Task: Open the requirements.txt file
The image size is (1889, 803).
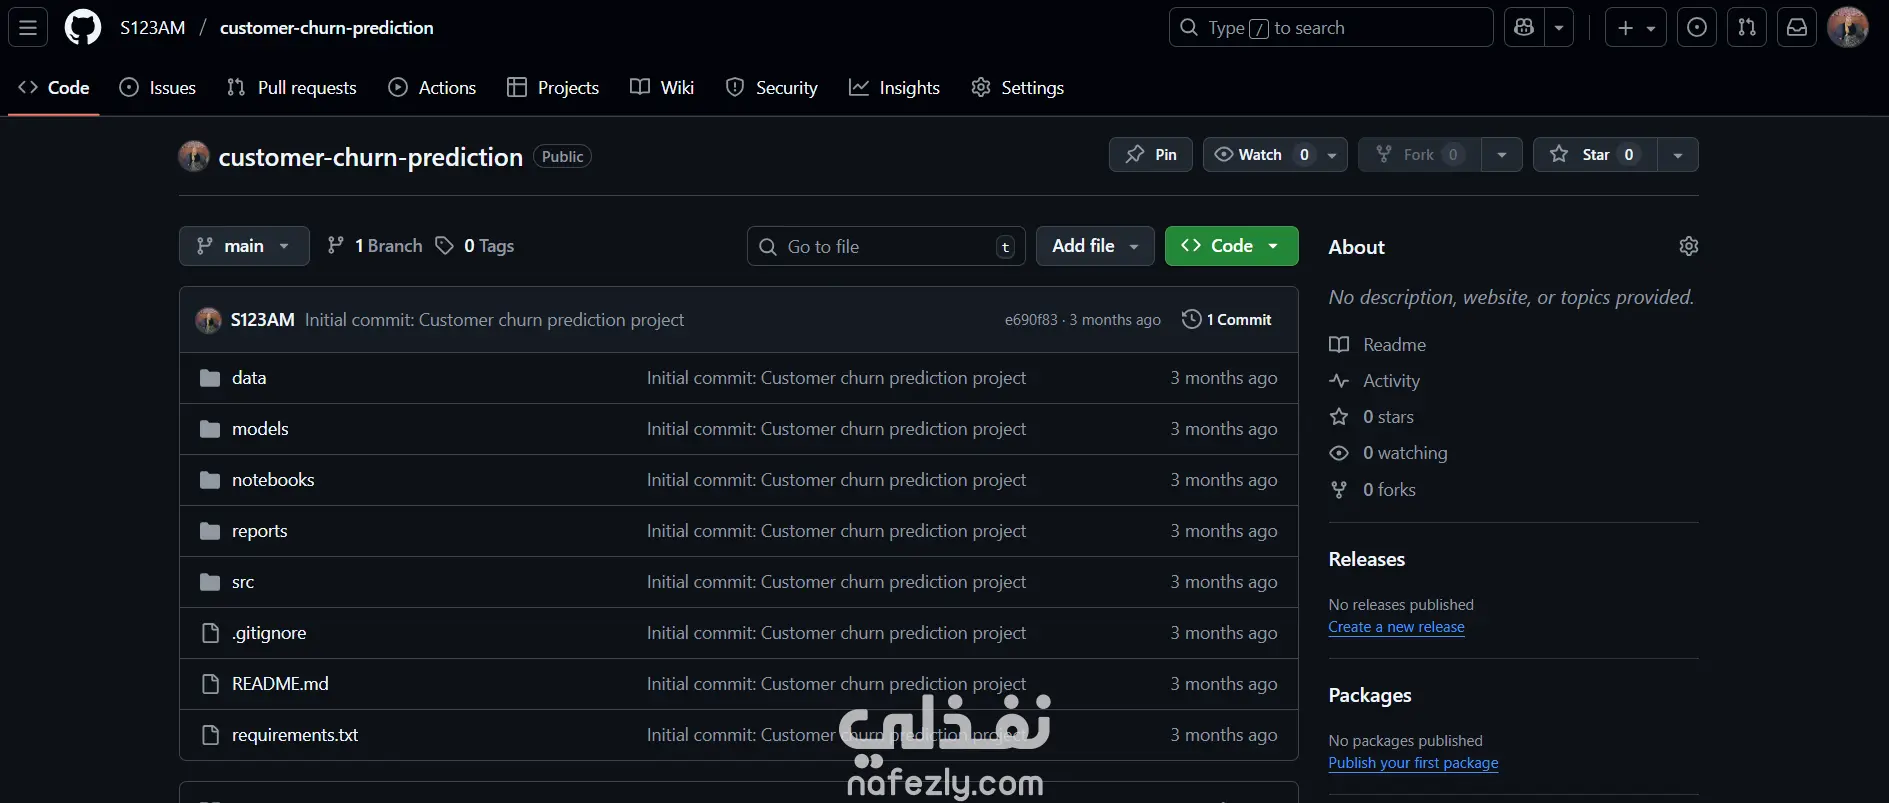Action: click(295, 735)
